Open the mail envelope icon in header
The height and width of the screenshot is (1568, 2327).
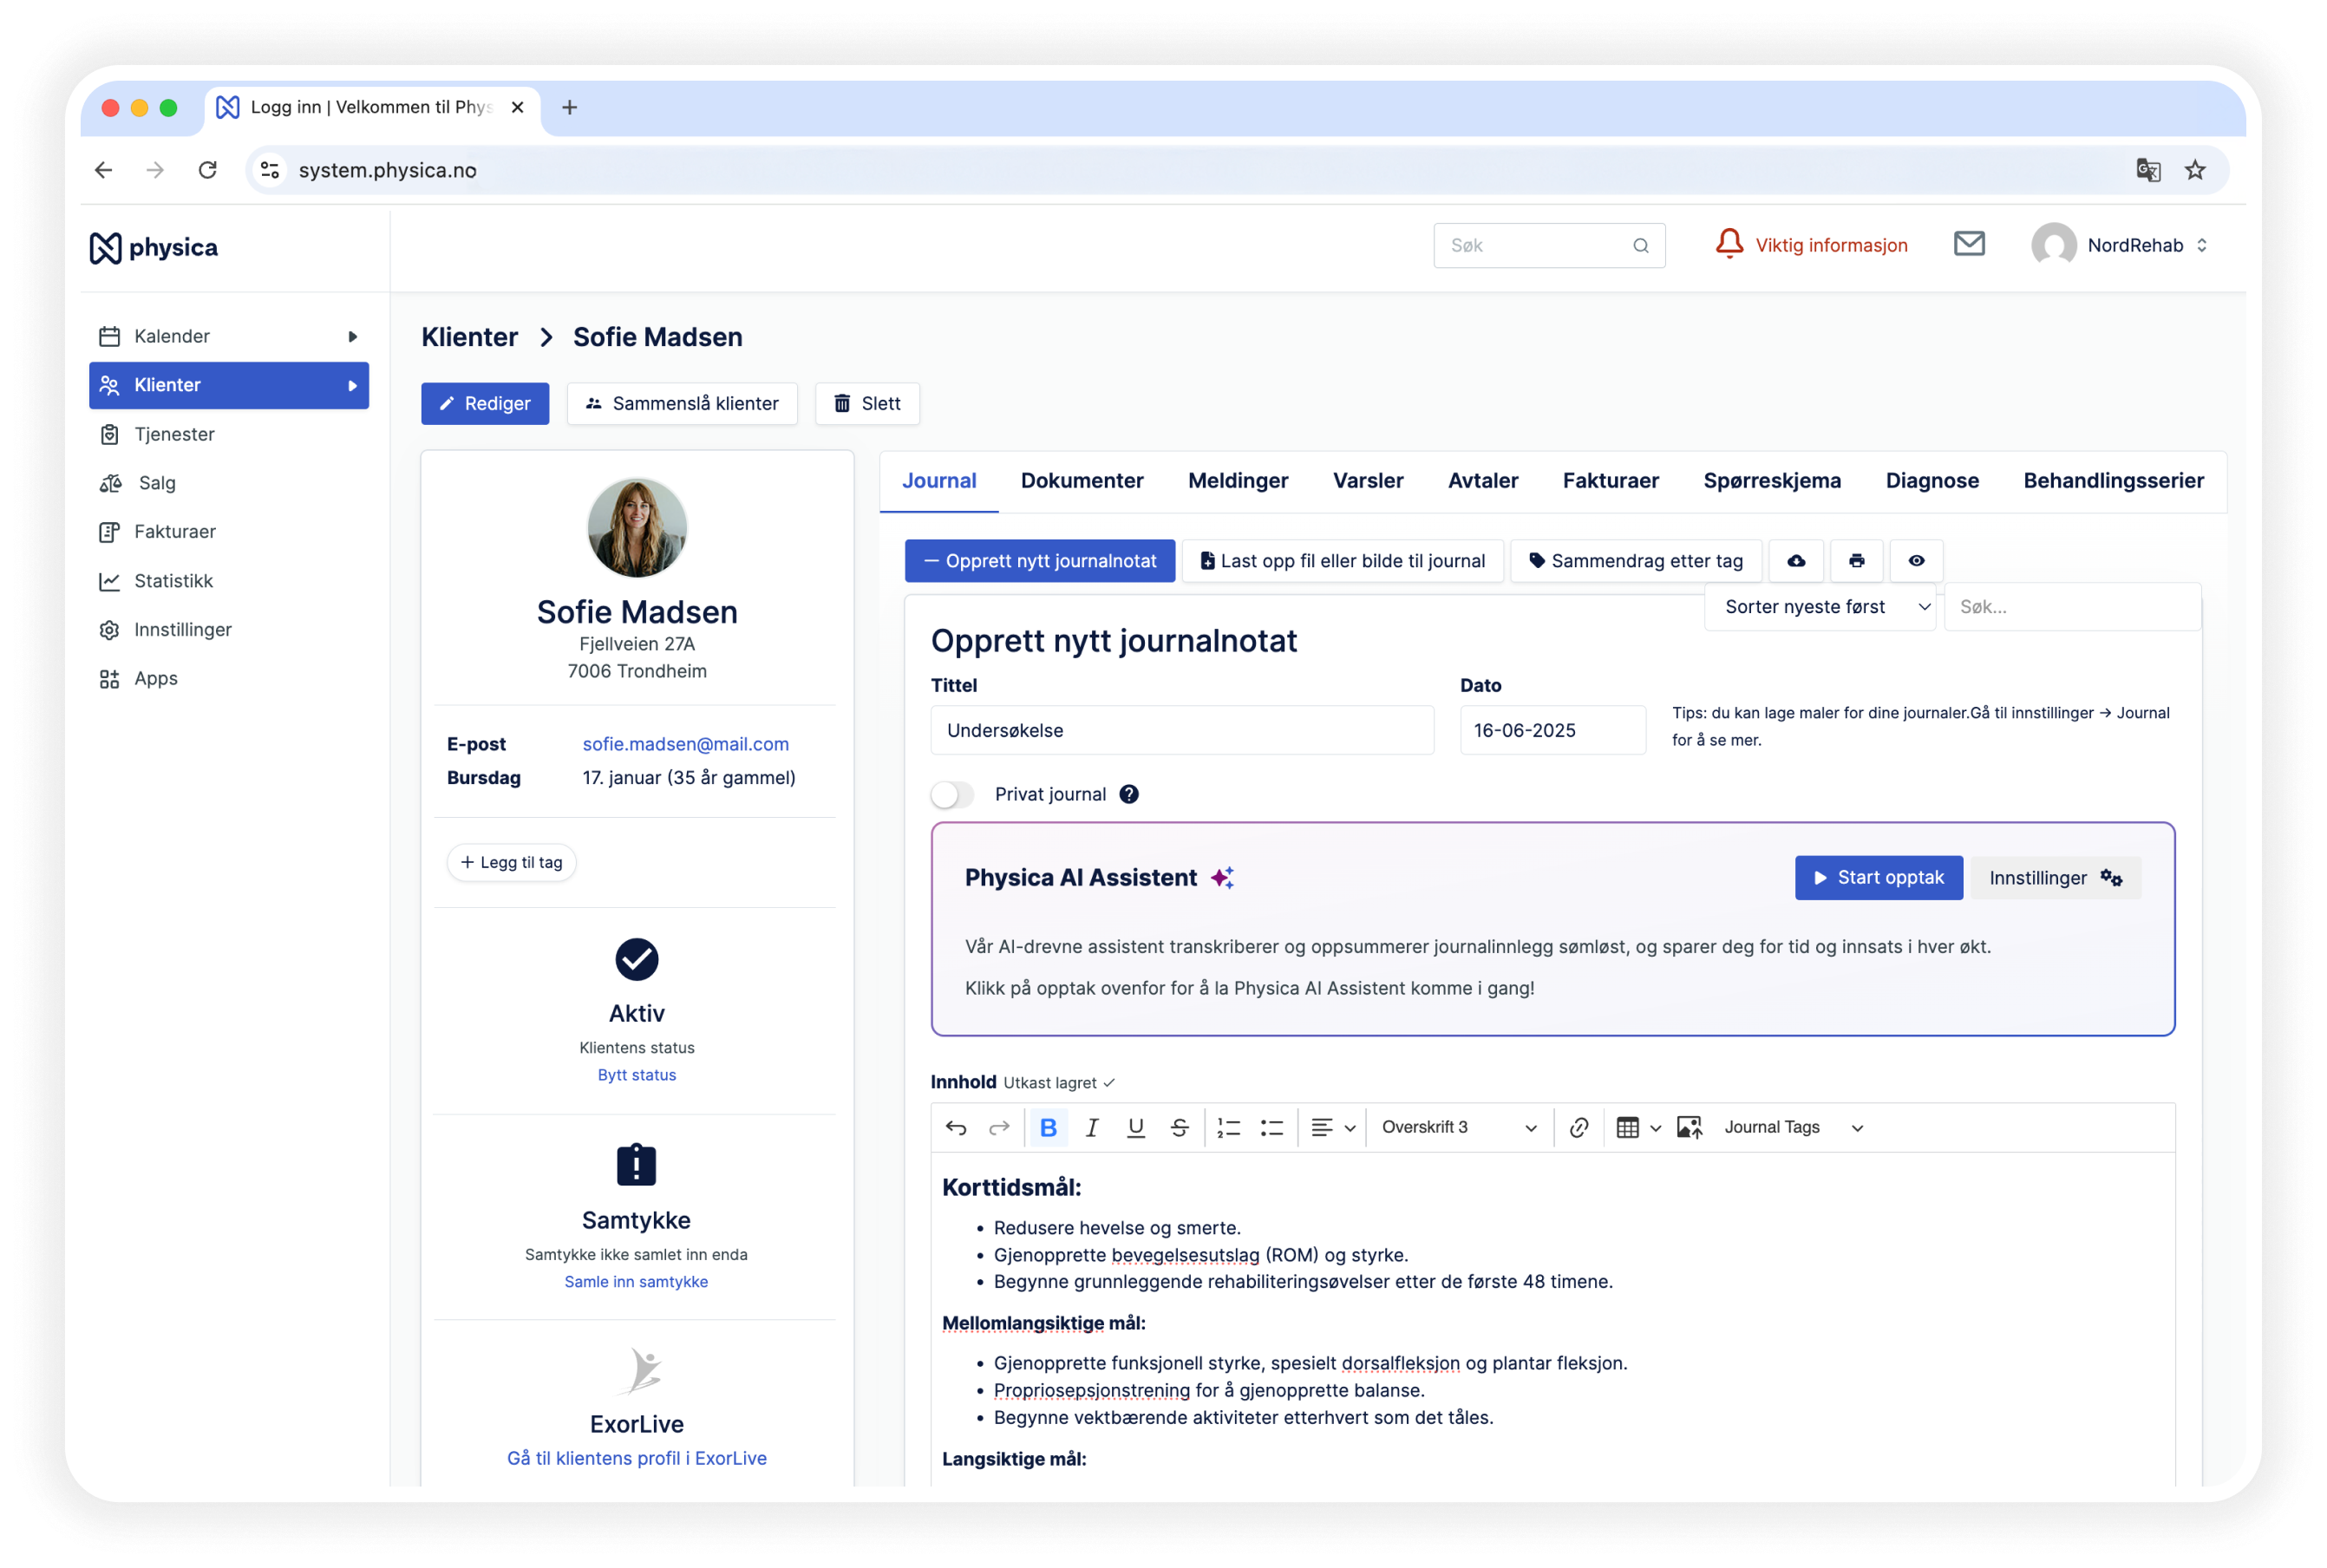click(x=1969, y=244)
